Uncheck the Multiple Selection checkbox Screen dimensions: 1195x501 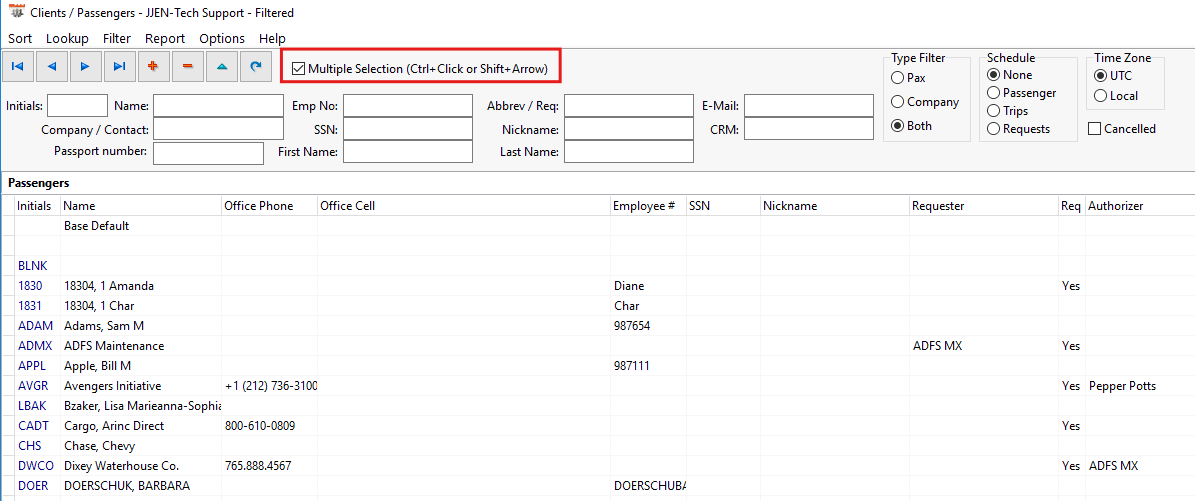click(x=299, y=69)
